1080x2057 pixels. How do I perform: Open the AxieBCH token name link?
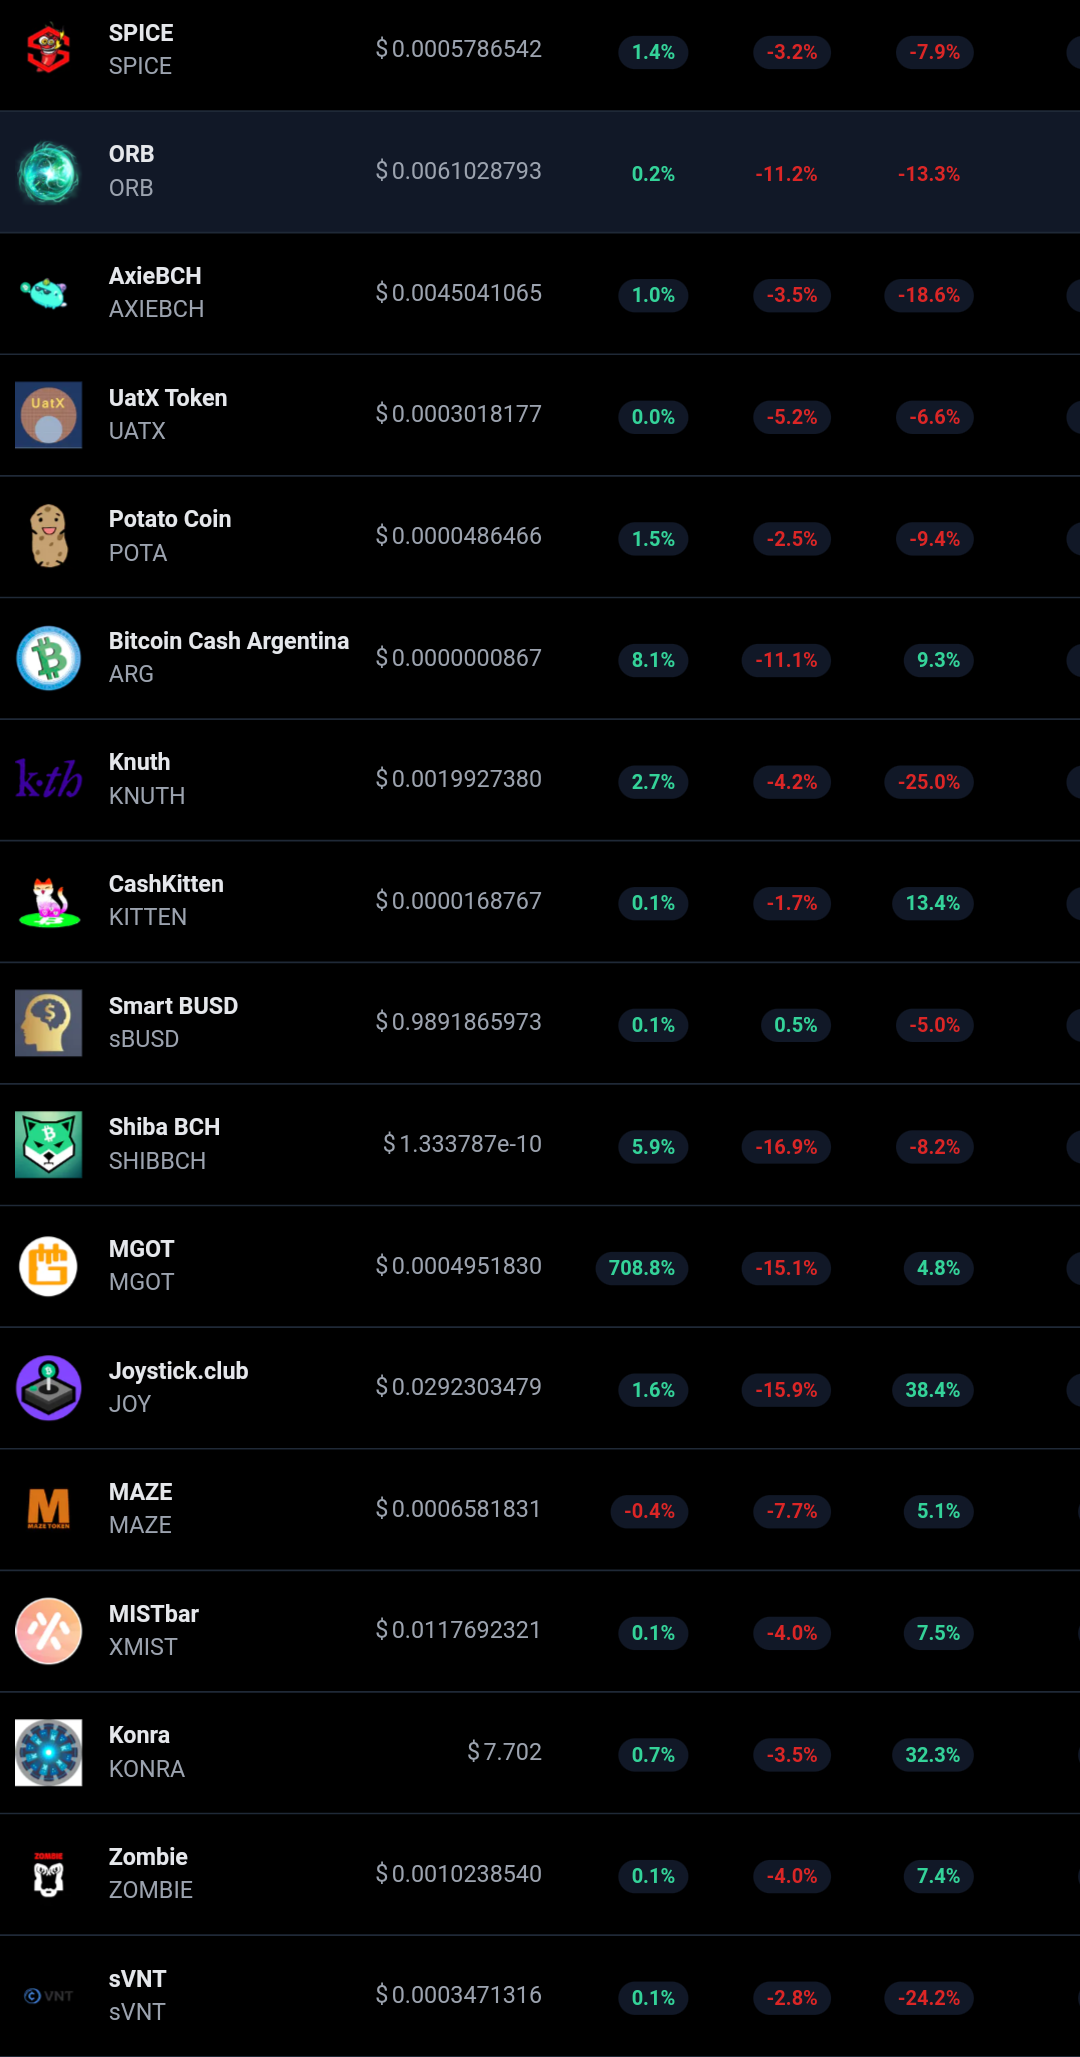click(156, 293)
